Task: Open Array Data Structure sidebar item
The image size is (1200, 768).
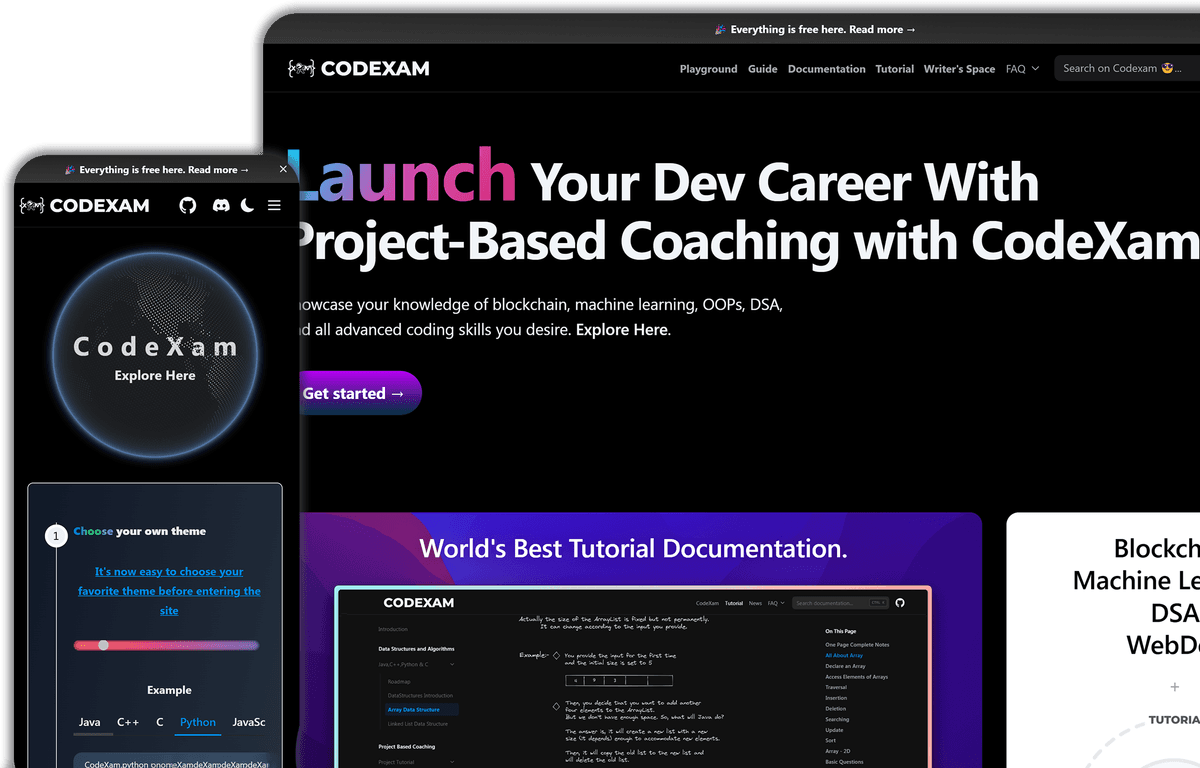Action: [x=415, y=710]
